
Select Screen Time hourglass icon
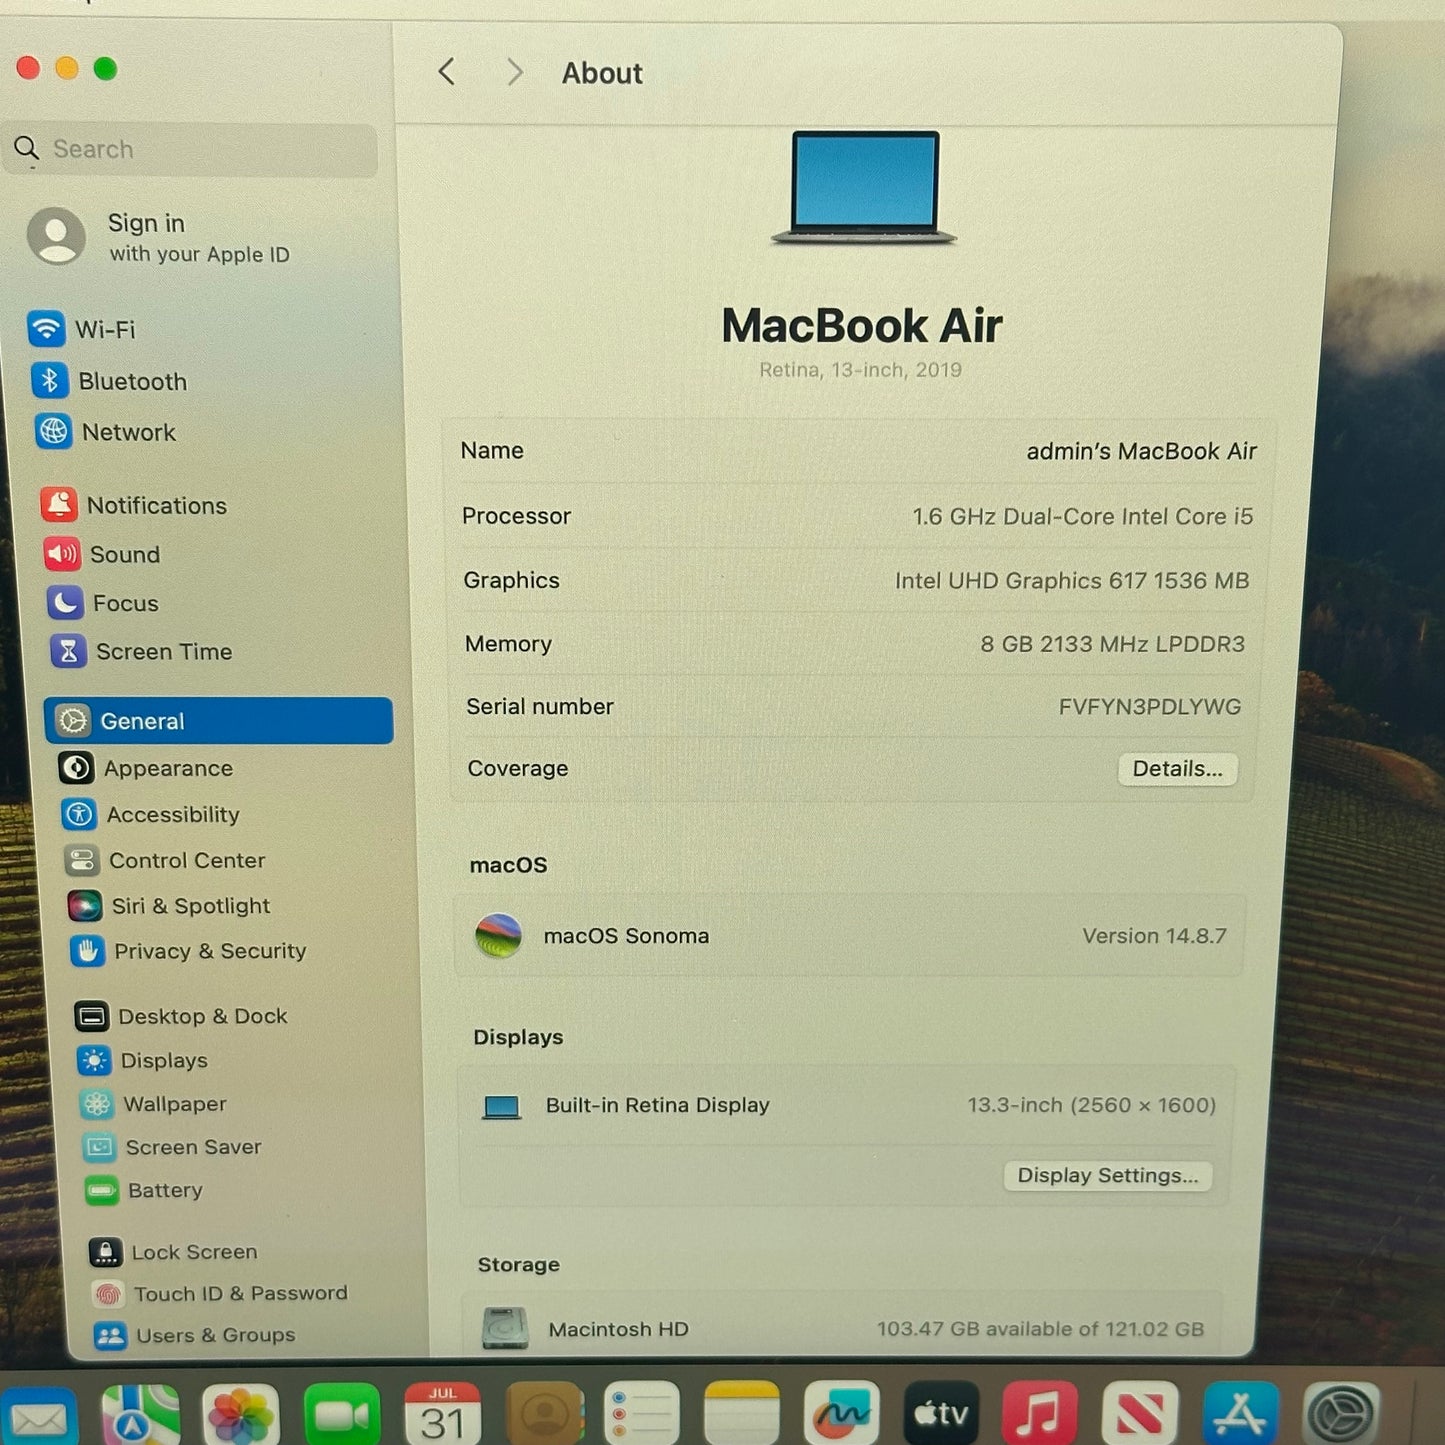[x=68, y=651]
